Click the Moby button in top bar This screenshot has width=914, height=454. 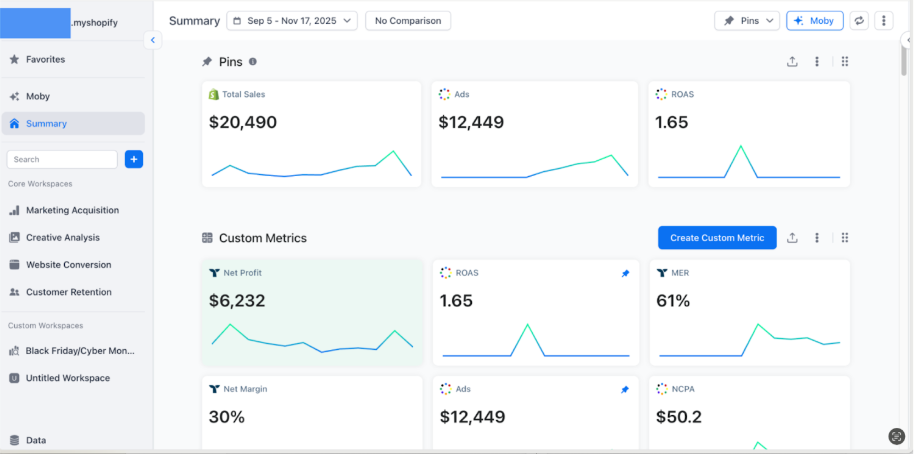[814, 20]
